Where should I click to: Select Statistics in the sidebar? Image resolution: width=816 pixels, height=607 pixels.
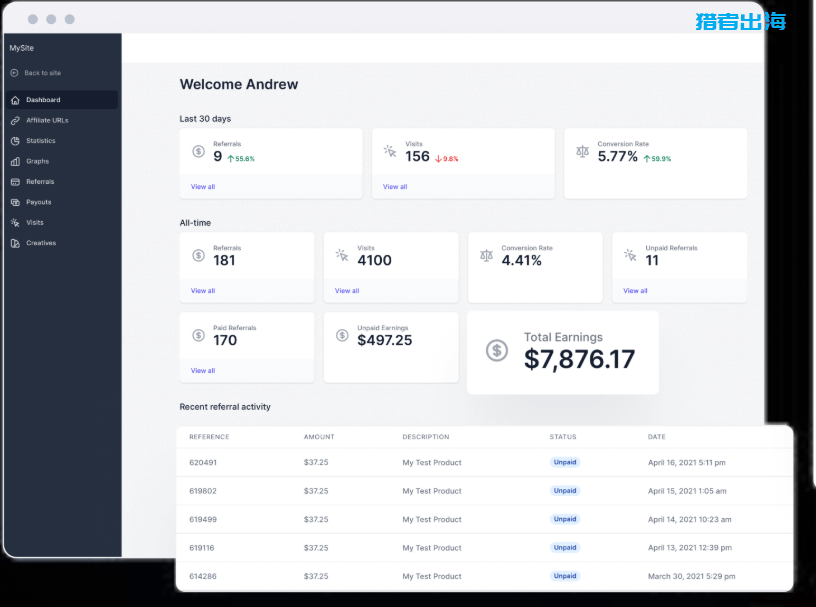41,141
